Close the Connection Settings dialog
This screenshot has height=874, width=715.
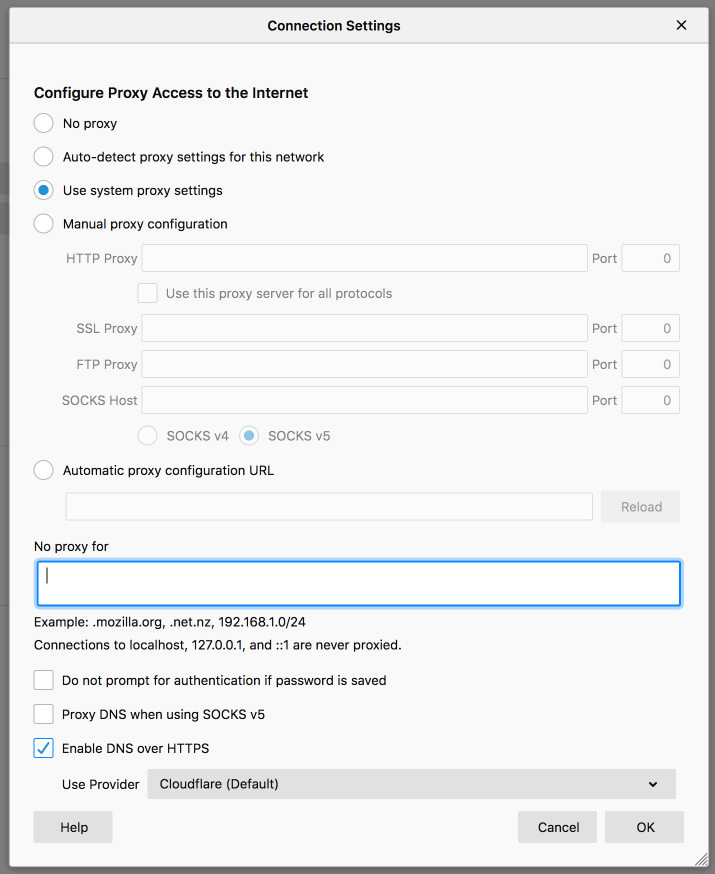[681, 25]
